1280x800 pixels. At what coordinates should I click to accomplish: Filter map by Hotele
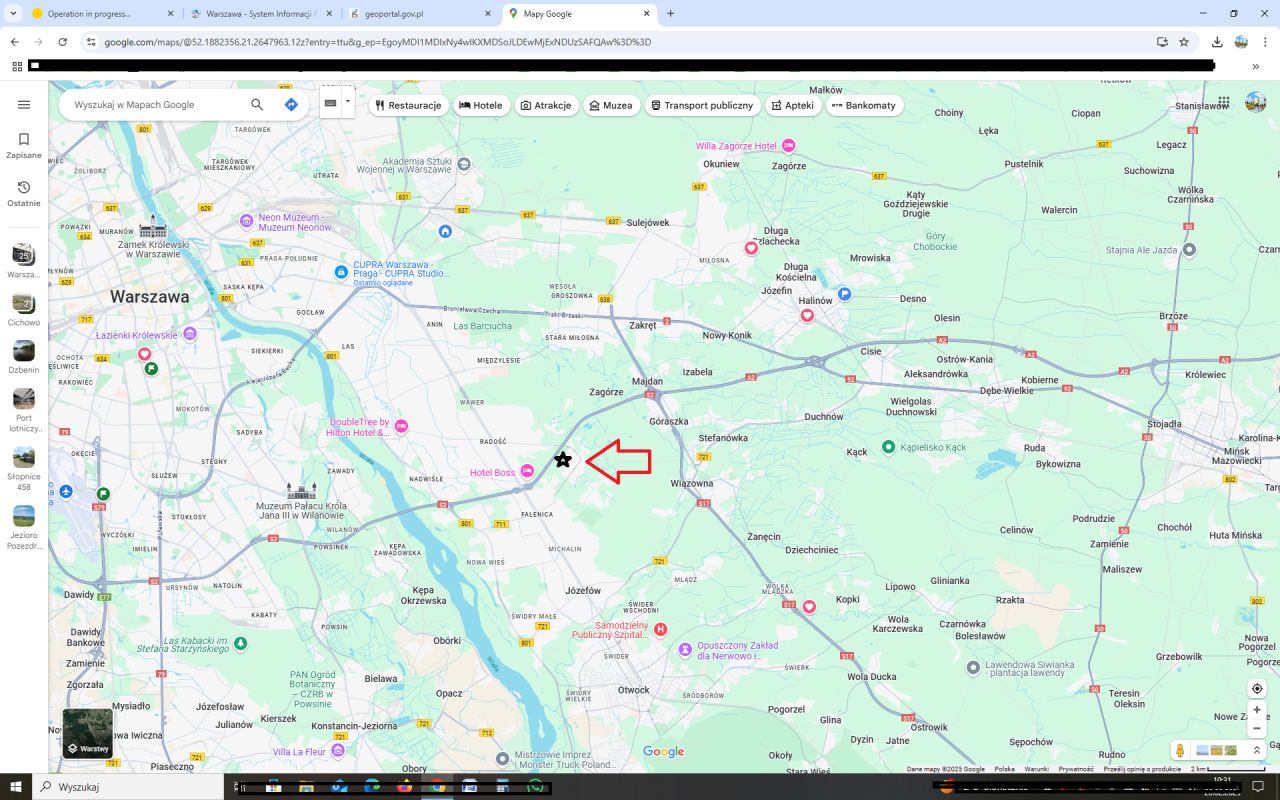coord(480,105)
